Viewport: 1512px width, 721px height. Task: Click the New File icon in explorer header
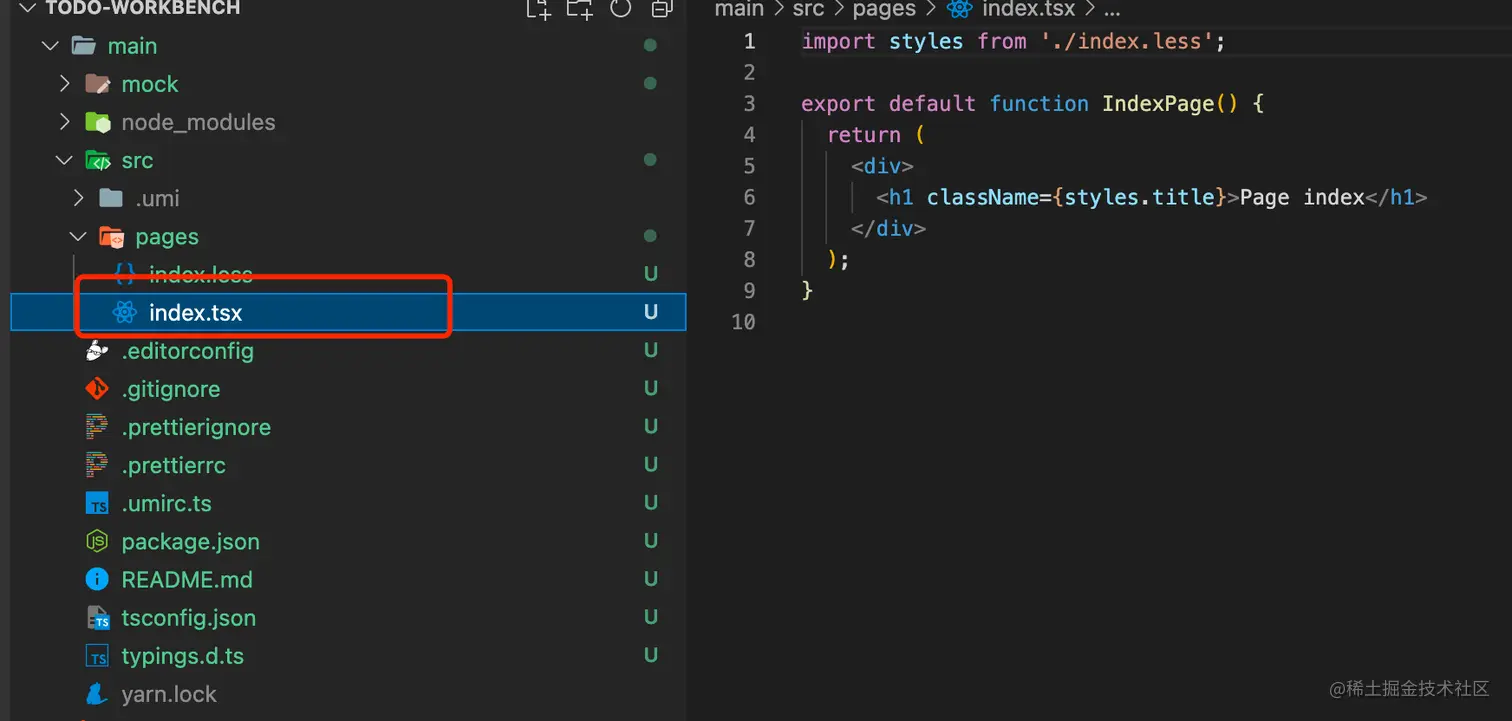click(539, 9)
